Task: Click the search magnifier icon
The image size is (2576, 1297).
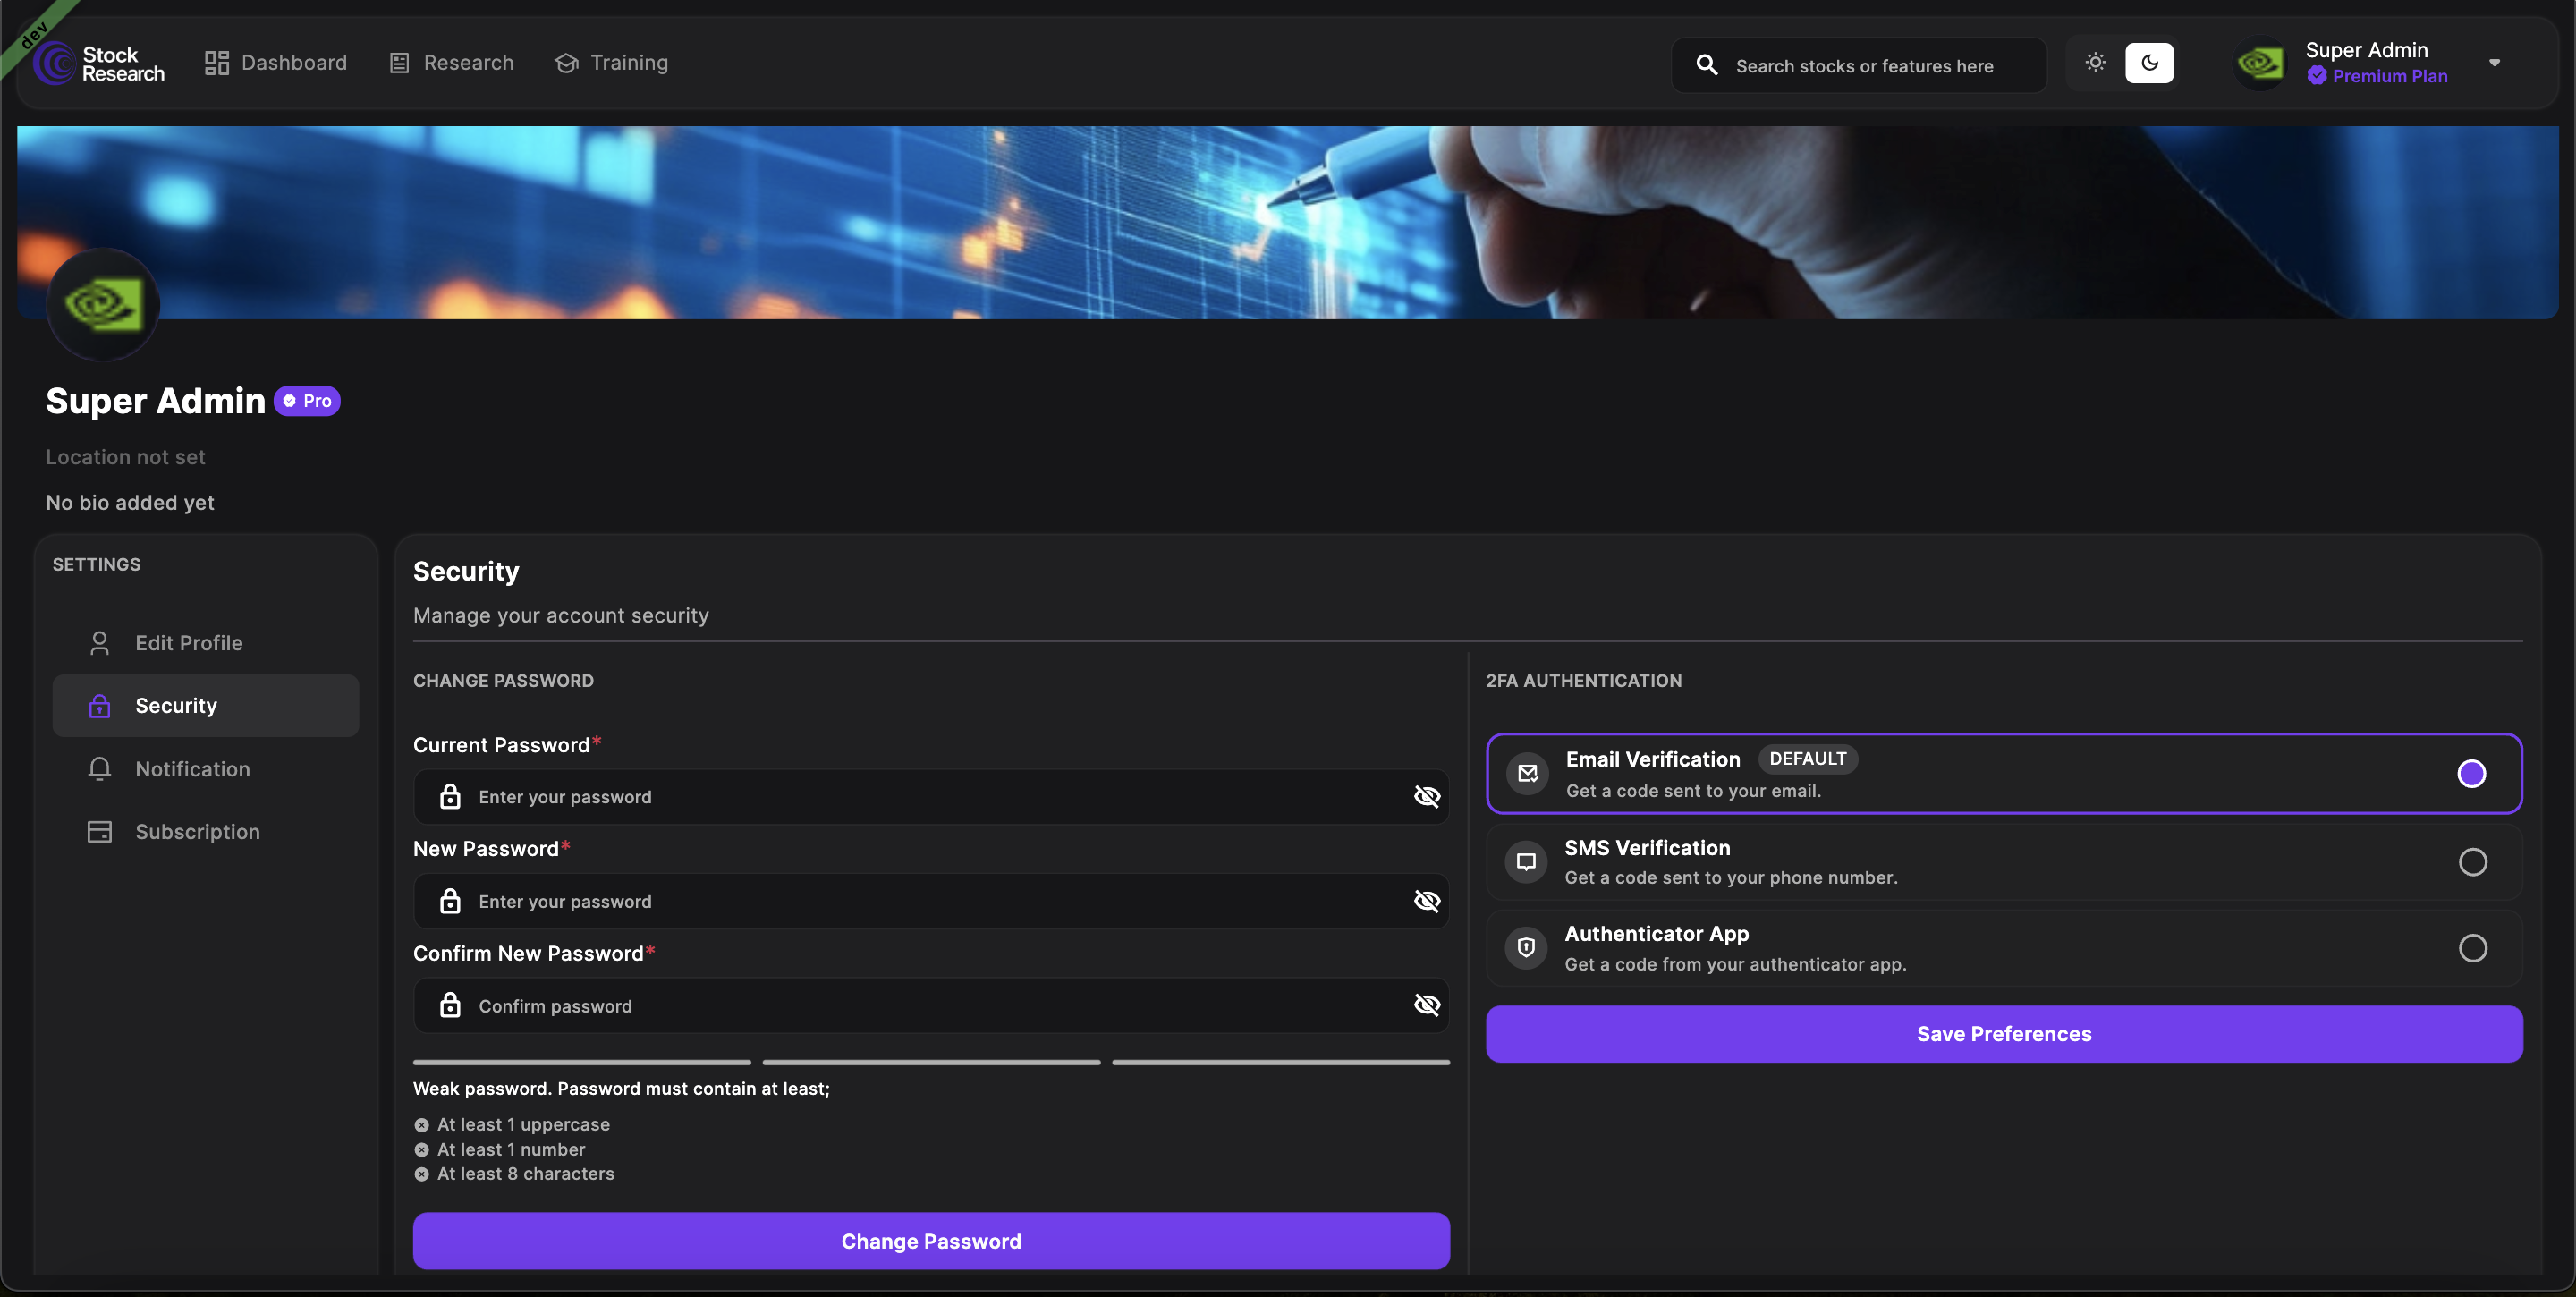Action: pyautogui.click(x=1707, y=65)
